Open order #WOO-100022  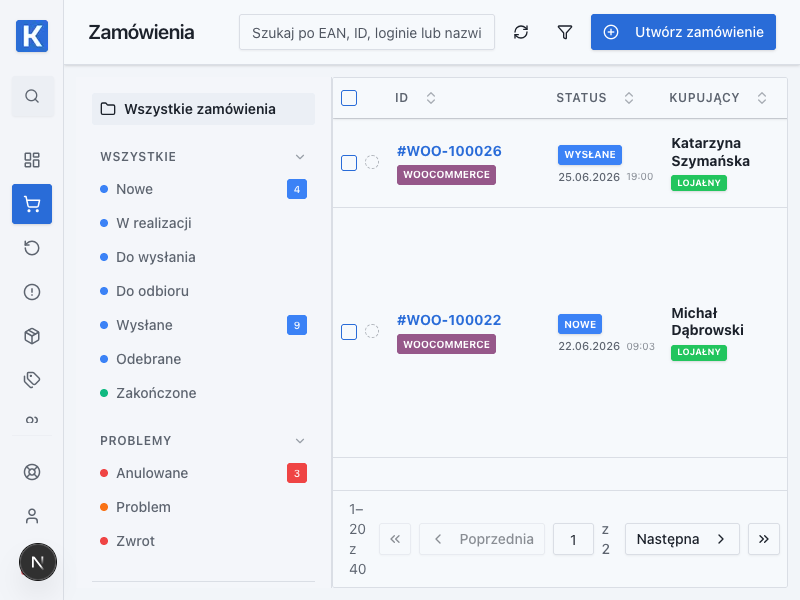tap(449, 320)
